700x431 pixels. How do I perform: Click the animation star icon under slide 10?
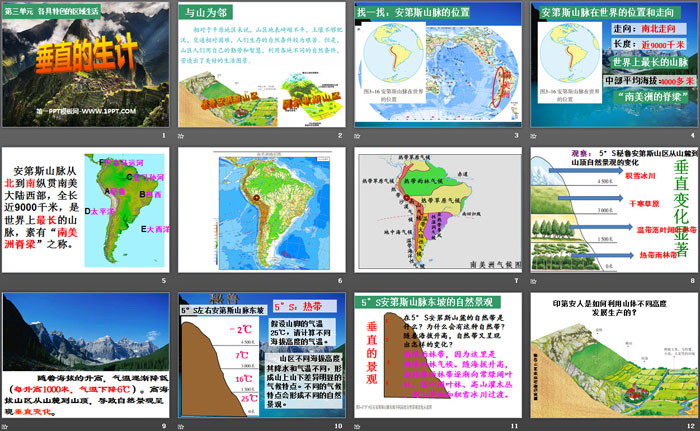[181, 426]
